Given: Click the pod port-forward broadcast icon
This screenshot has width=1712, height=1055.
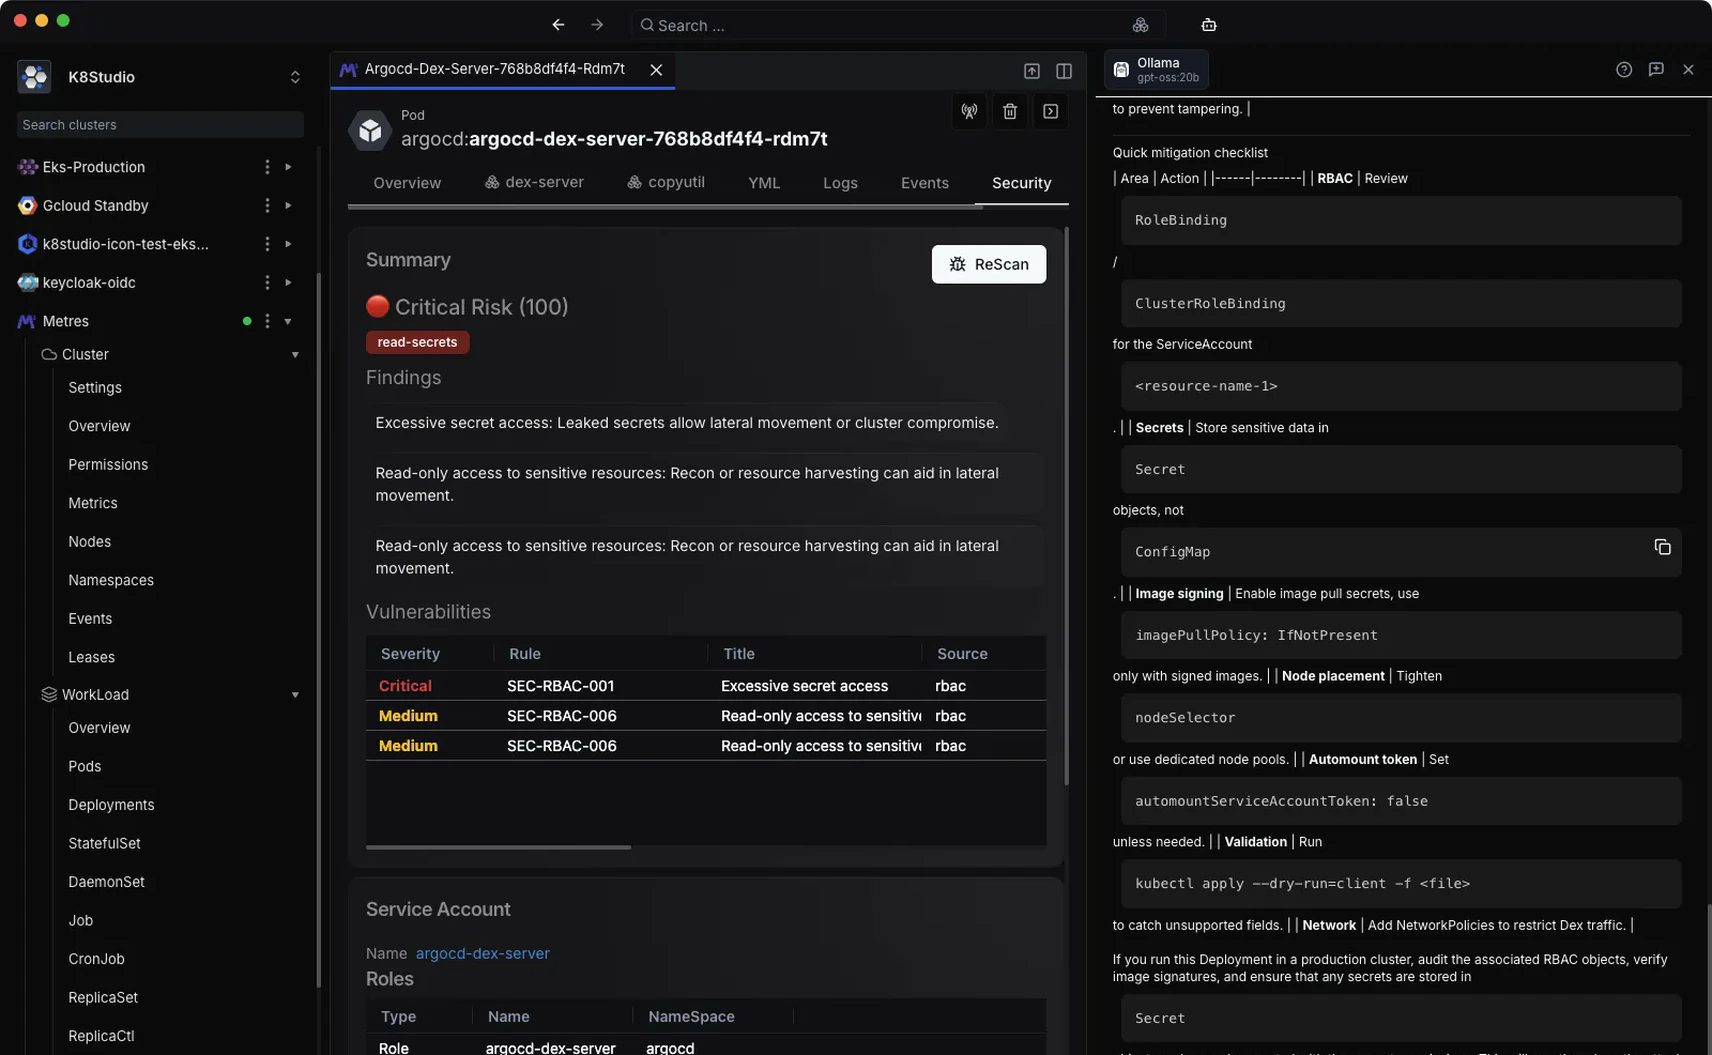Looking at the screenshot, I should tap(969, 111).
